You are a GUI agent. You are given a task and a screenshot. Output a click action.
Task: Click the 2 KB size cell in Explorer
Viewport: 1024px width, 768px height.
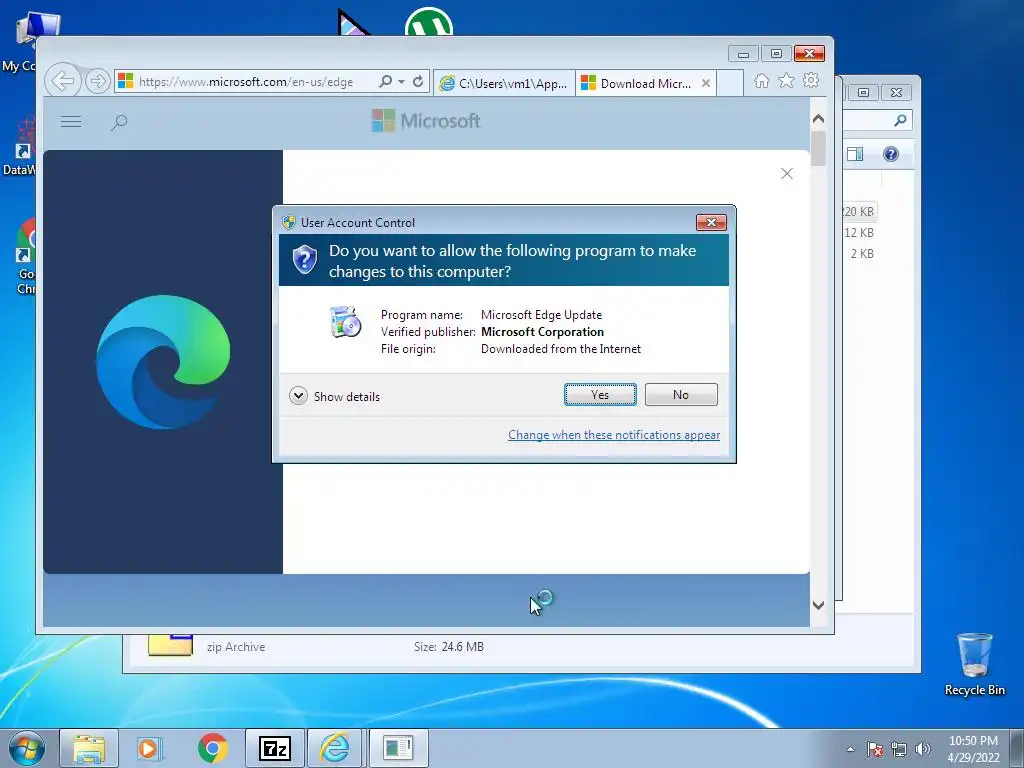862,253
